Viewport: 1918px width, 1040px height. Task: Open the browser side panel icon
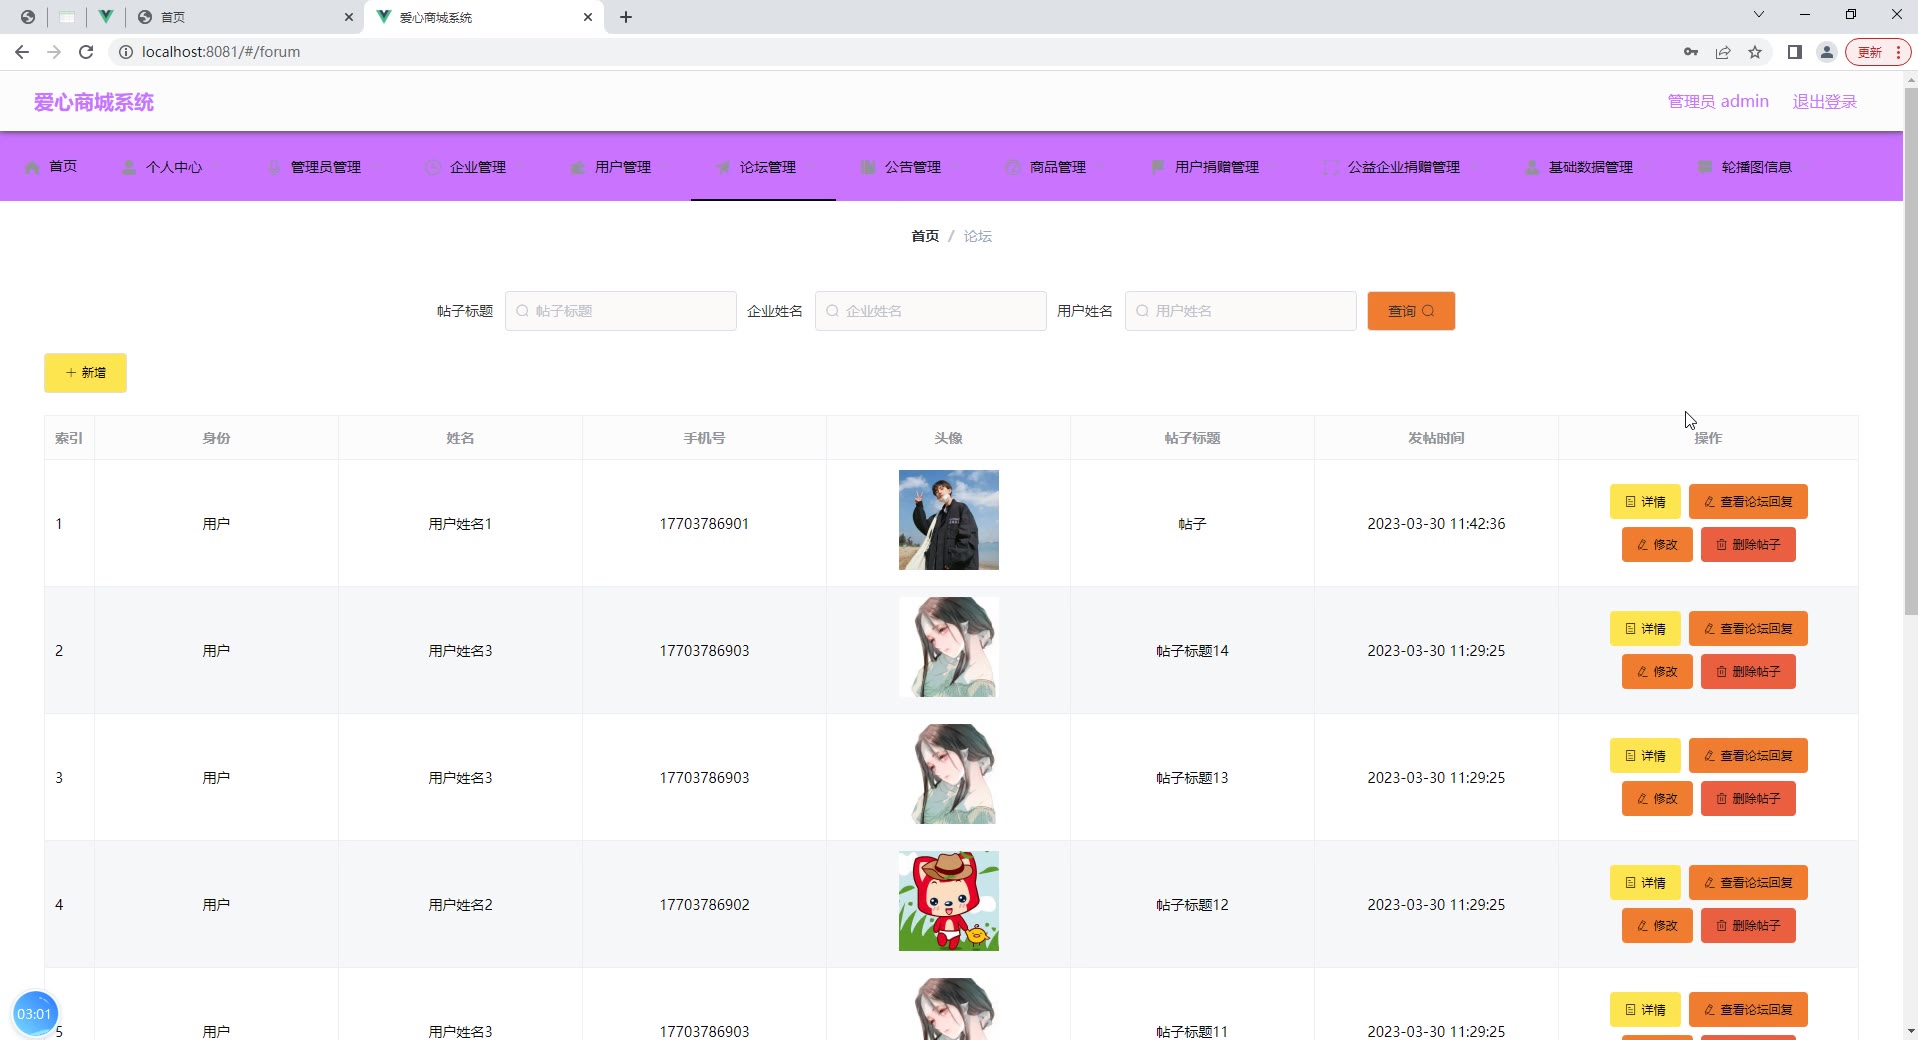coord(1794,52)
